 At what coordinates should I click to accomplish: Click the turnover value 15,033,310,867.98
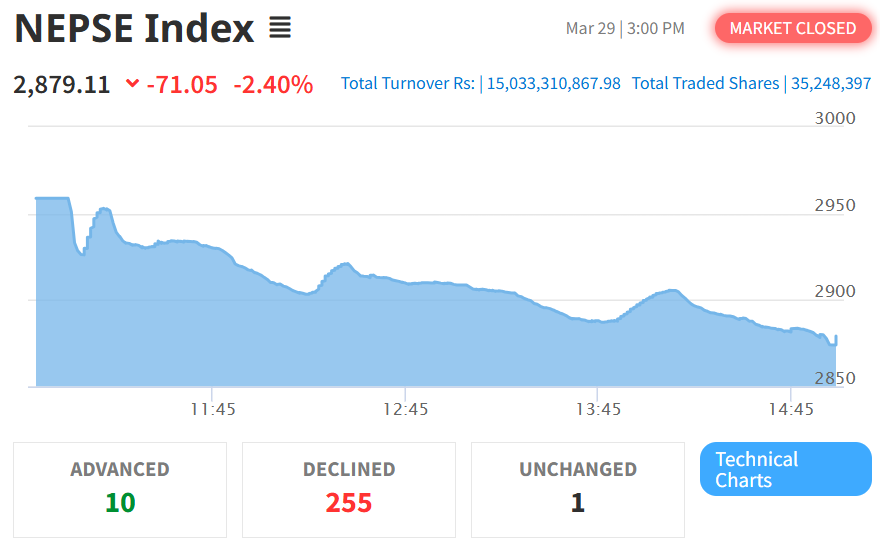click(x=553, y=84)
